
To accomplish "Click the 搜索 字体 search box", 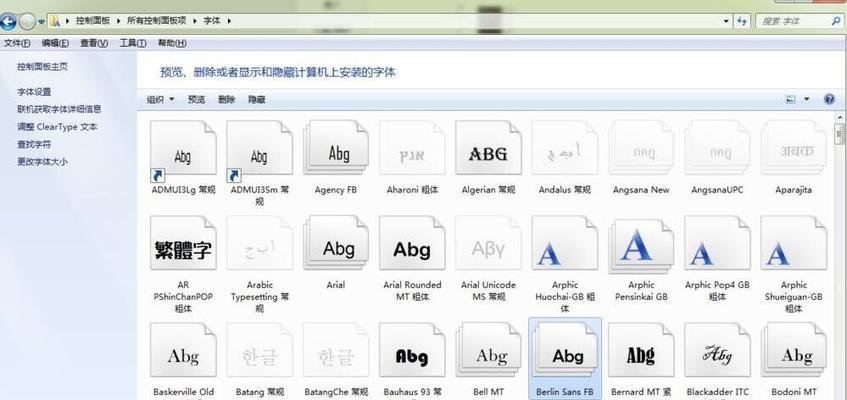I will coord(790,20).
